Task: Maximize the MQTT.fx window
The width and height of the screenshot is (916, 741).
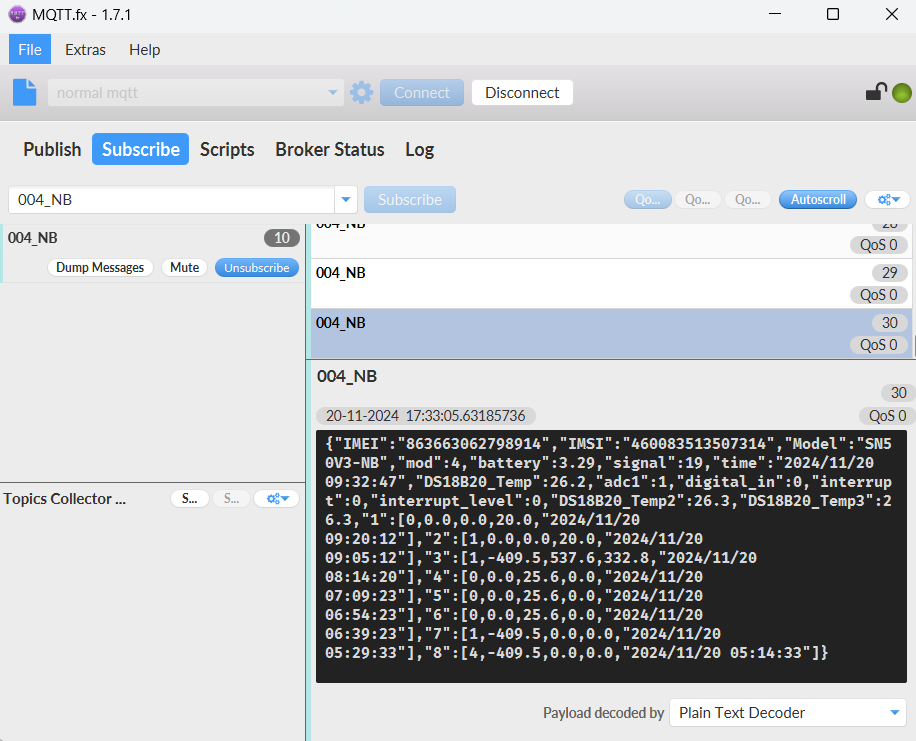Action: [x=833, y=14]
